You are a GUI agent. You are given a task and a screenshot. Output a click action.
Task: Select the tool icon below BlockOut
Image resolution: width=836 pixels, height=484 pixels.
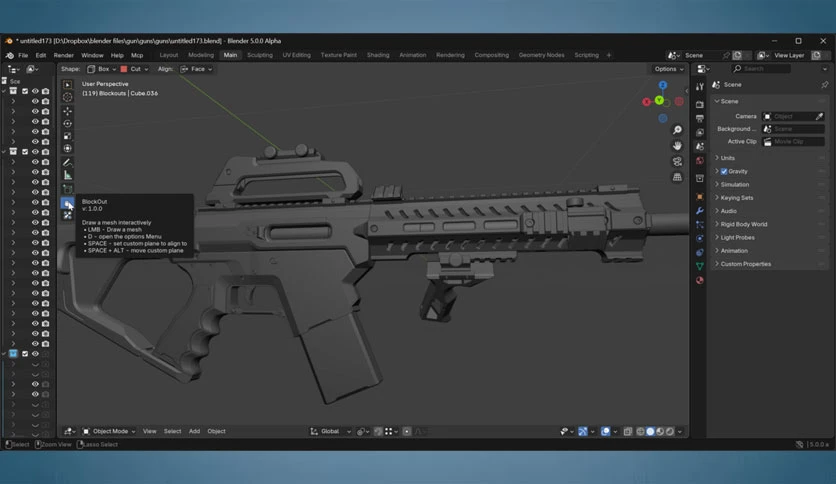coord(68,215)
